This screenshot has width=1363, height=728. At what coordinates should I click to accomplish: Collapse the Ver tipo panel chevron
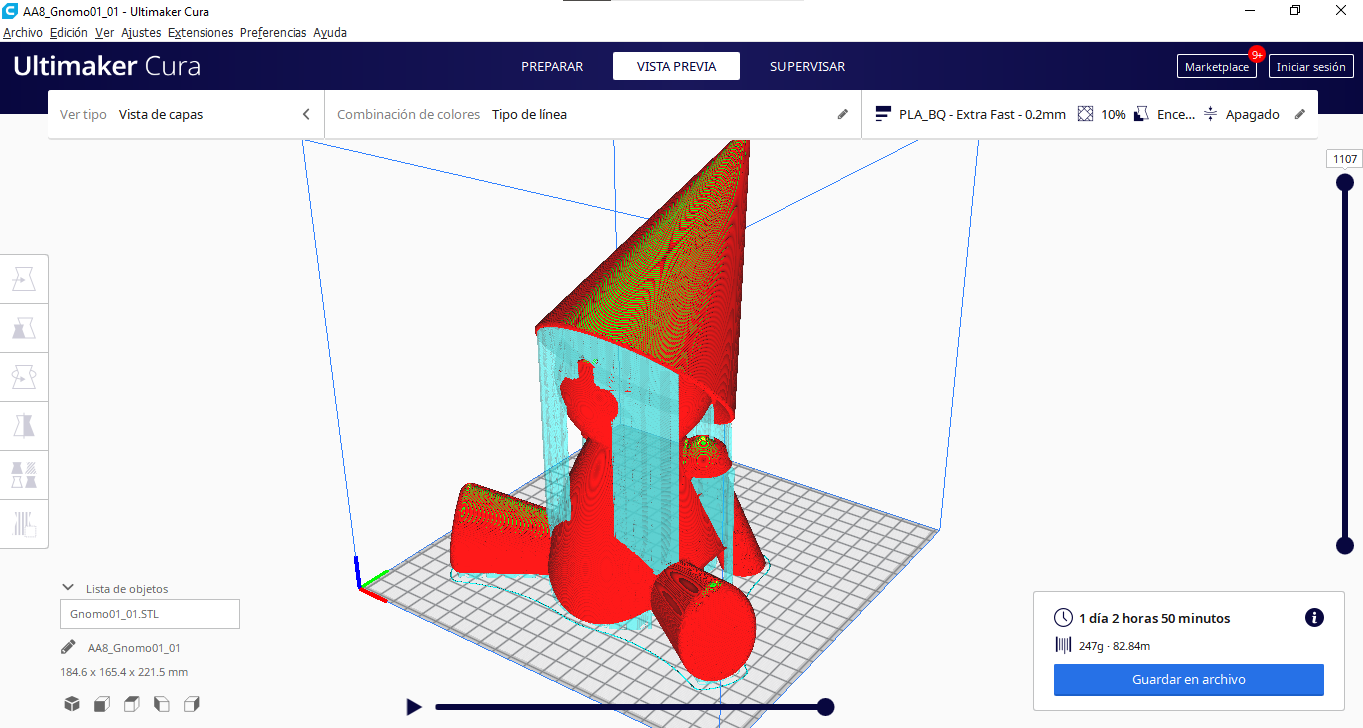pyautogui.click(x=306, y=114)
